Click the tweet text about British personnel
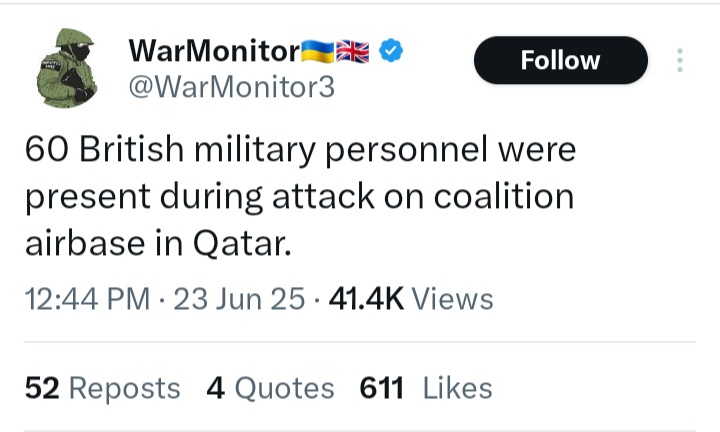 point(300,196)
